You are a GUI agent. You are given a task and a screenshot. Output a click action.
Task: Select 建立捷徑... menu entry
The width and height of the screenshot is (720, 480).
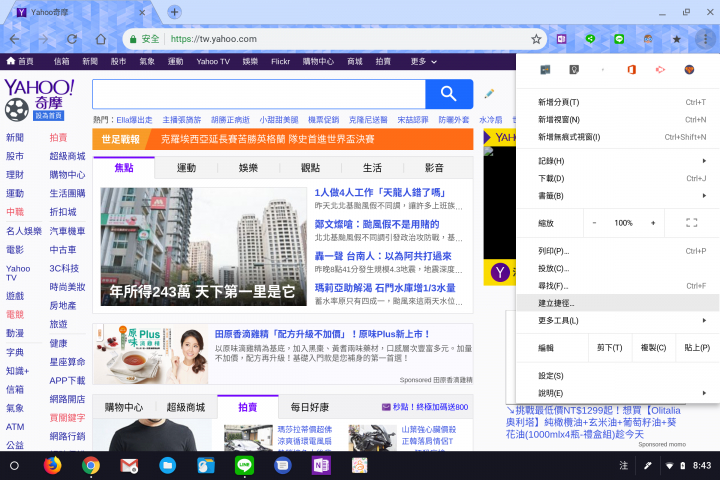tap(618, 303)
